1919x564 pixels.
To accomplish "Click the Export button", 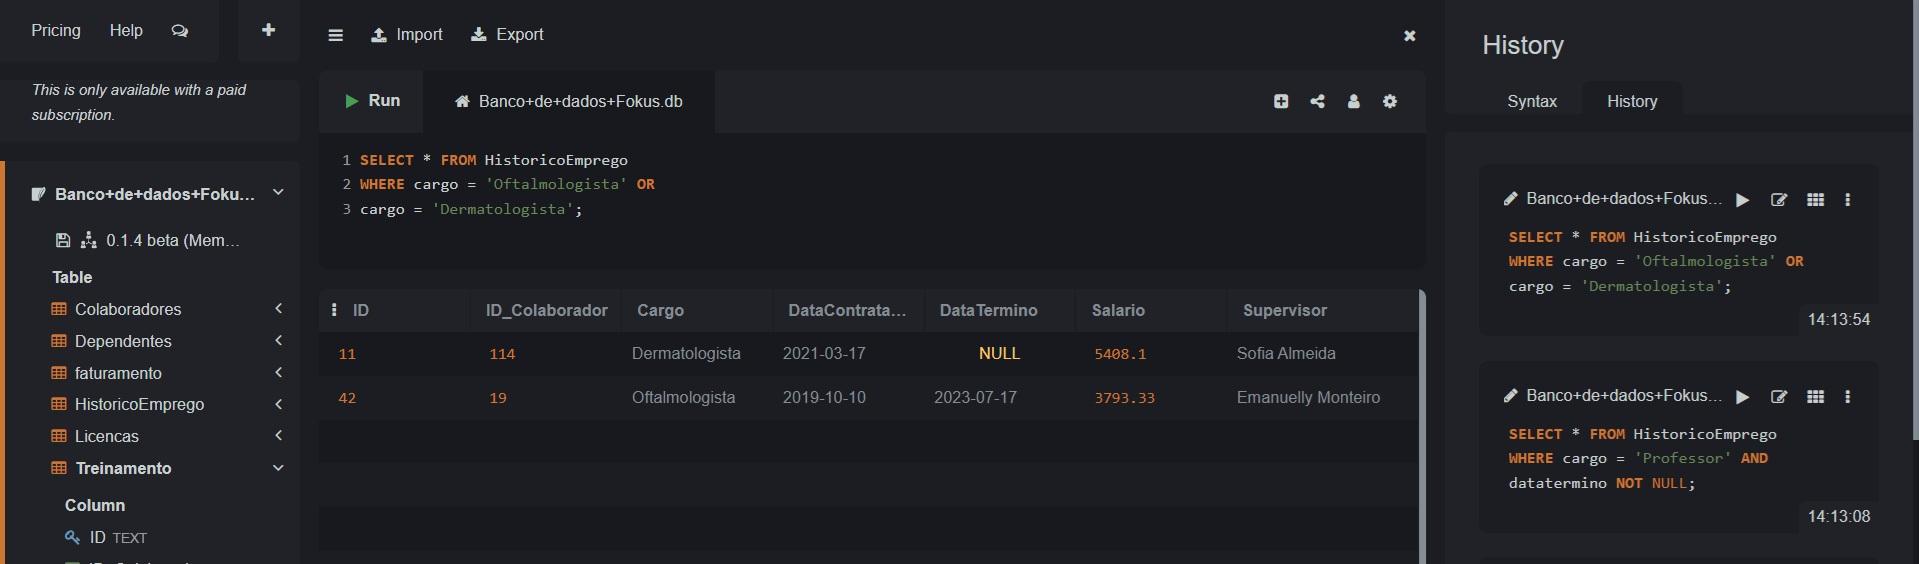I will (507, 35).
